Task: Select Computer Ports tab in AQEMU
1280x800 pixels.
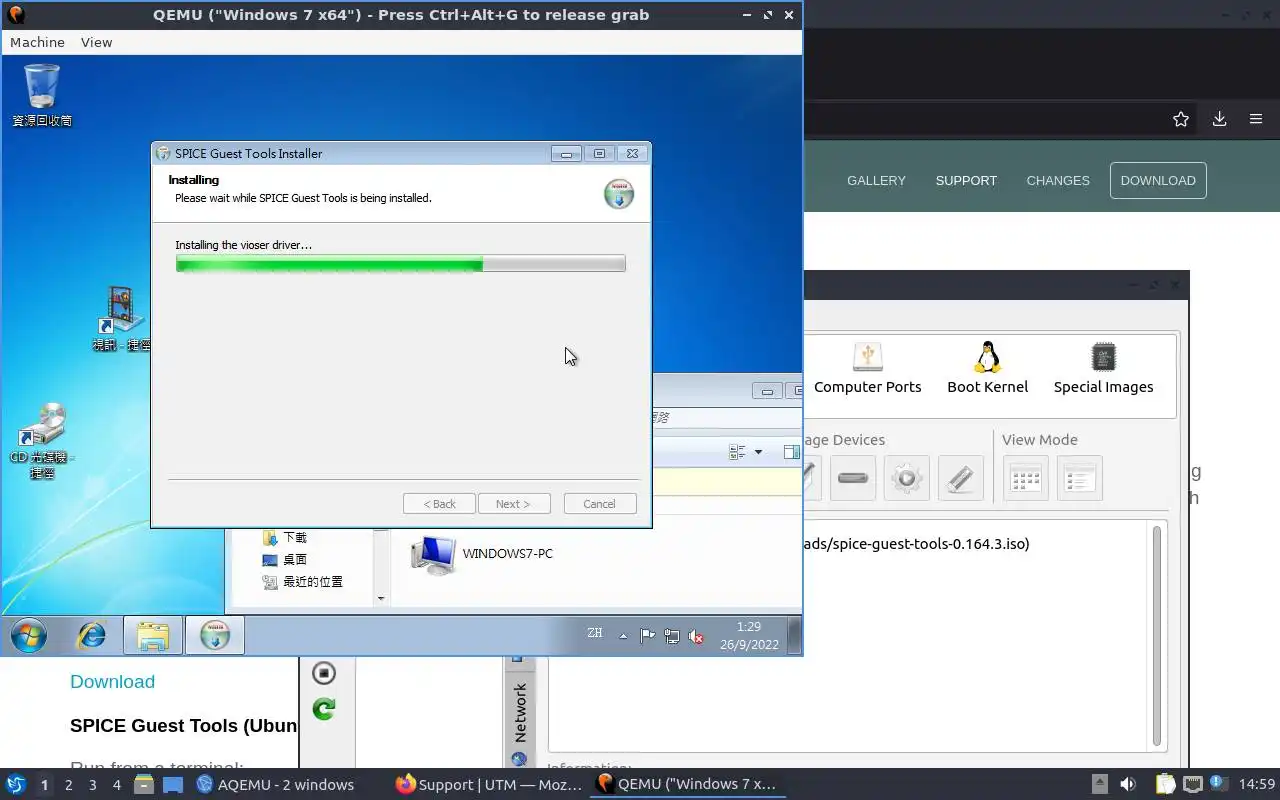Action: tap(867, 368)
